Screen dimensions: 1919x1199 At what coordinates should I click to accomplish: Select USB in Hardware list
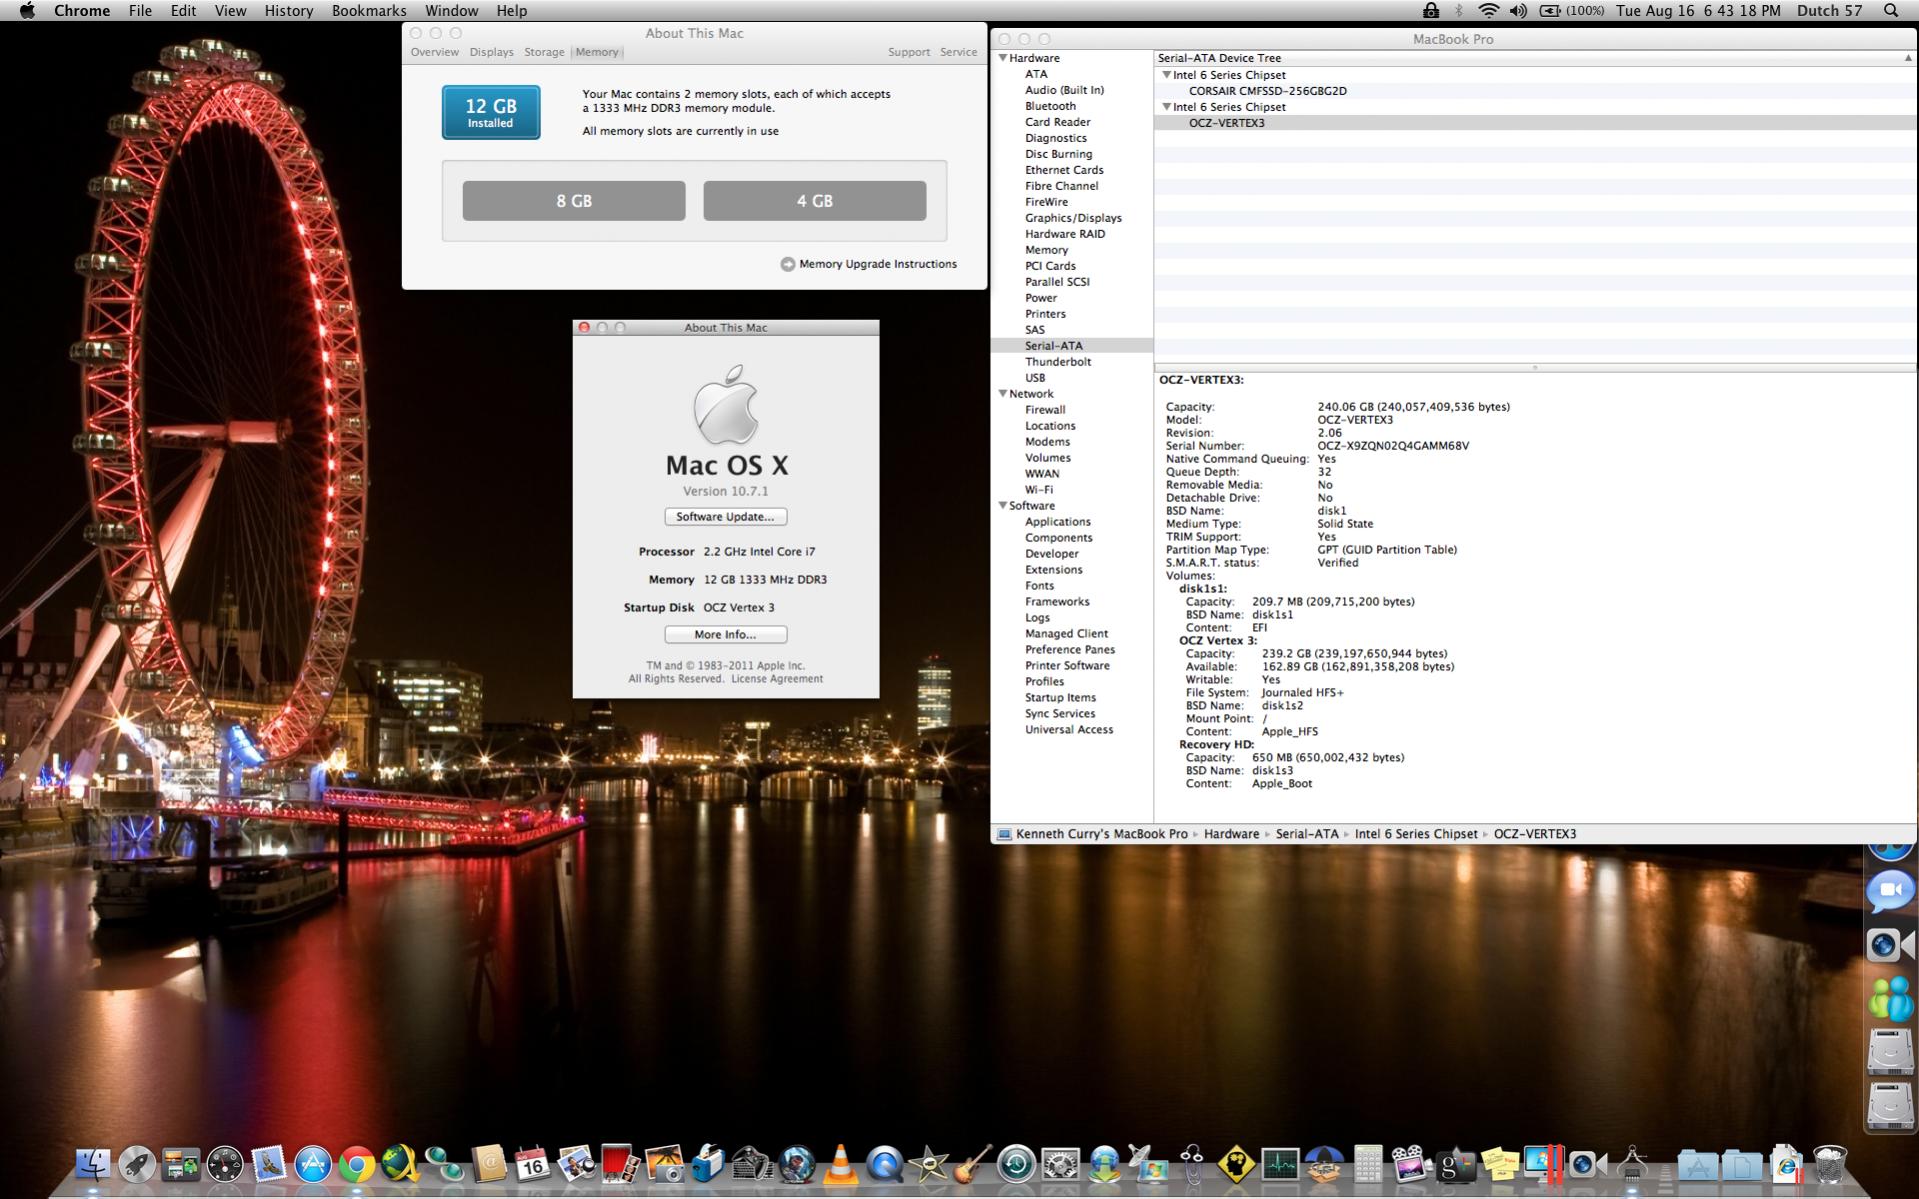coord(1035,378)
